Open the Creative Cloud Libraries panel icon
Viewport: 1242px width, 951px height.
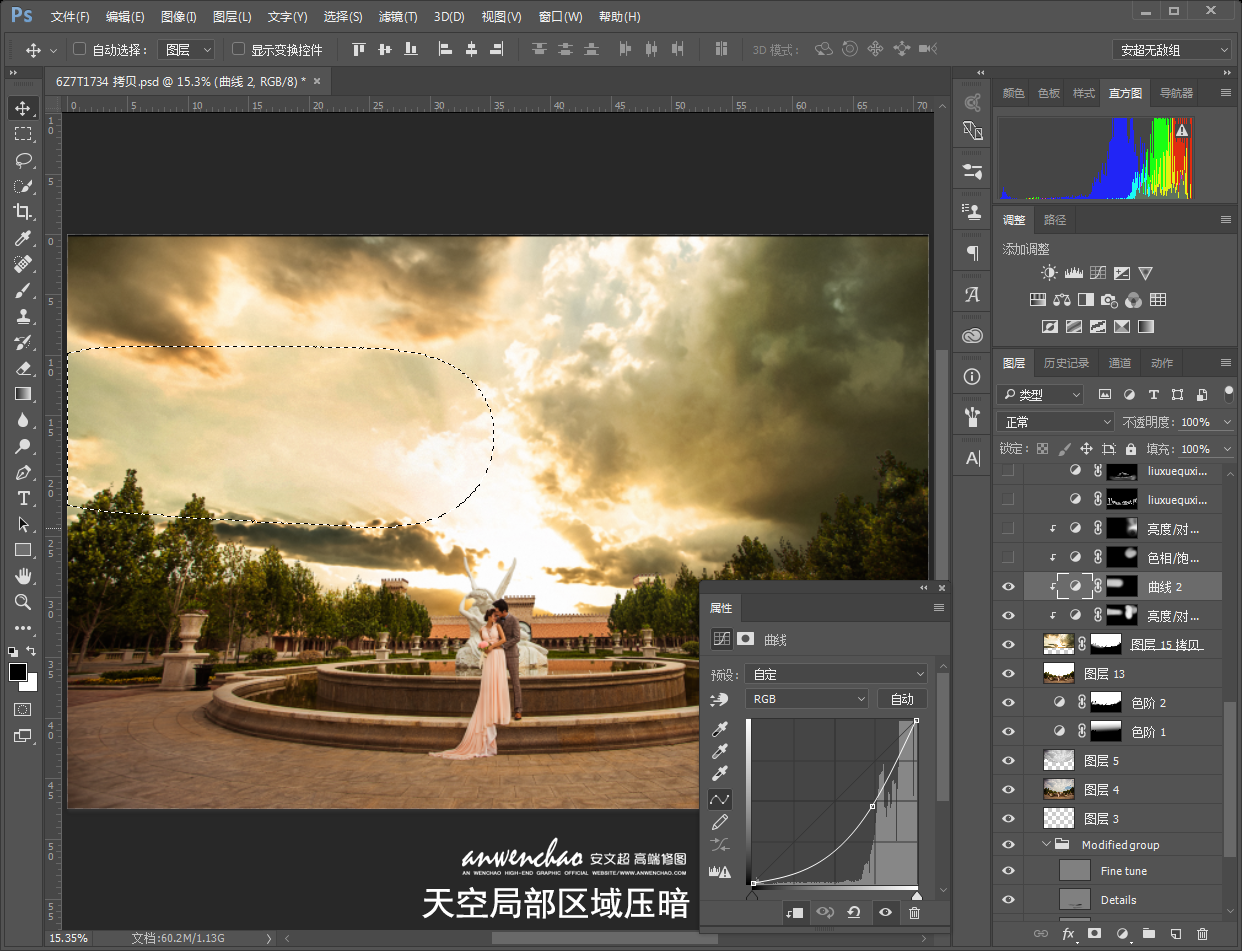click(x=972, y=336)
